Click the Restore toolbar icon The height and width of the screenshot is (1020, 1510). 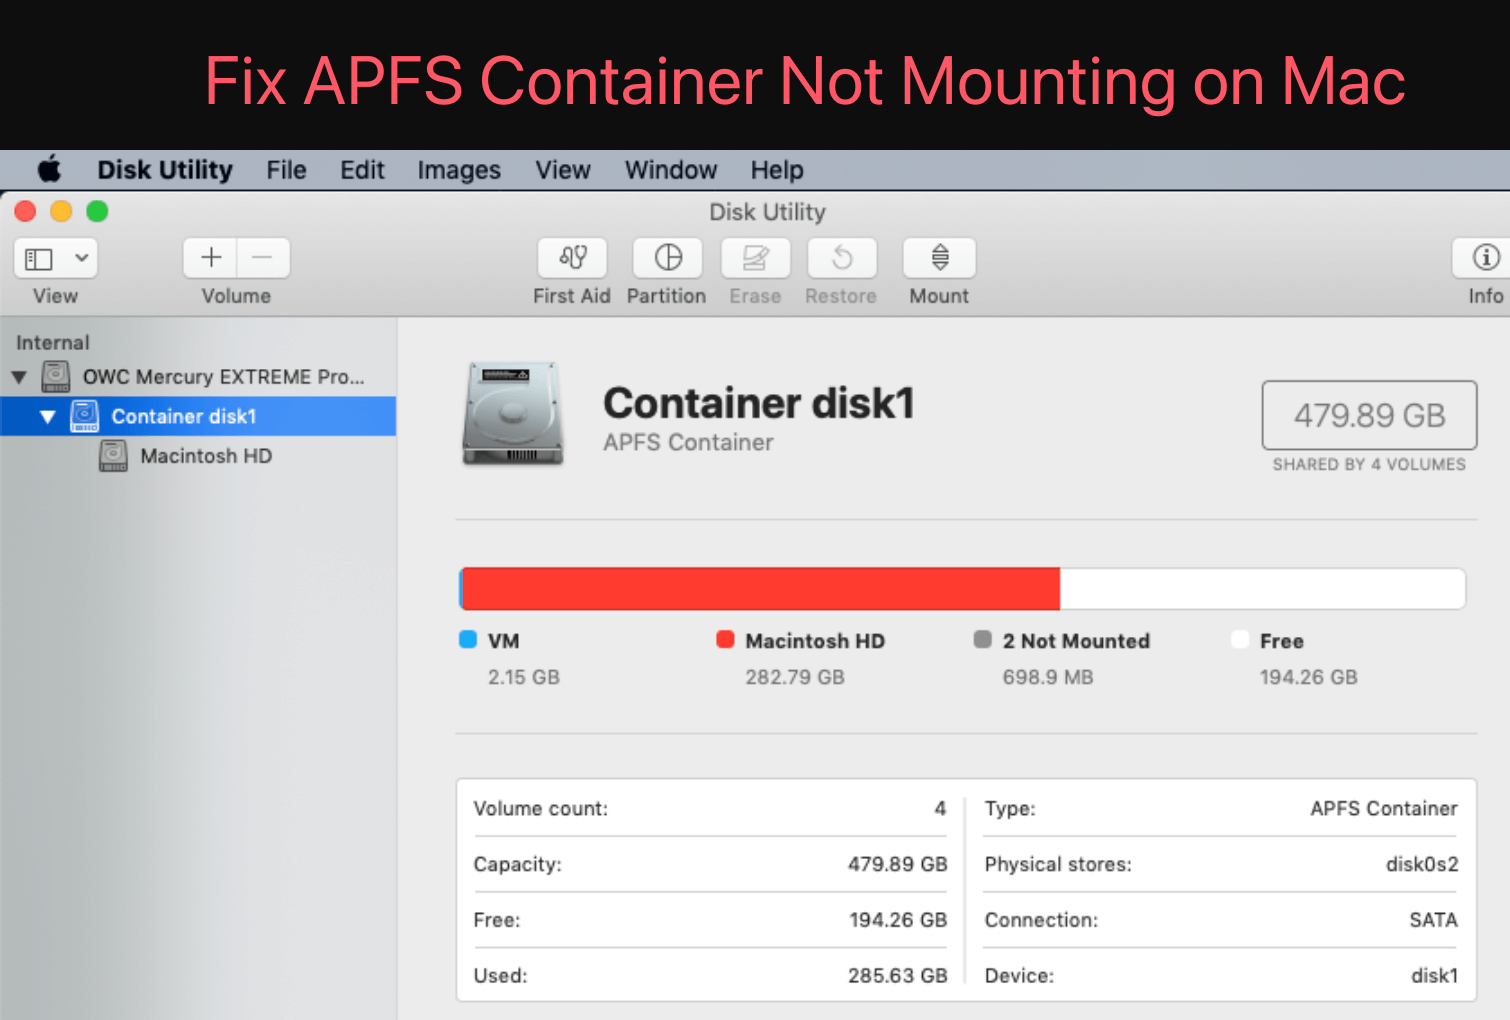click(x=842, y=258)
